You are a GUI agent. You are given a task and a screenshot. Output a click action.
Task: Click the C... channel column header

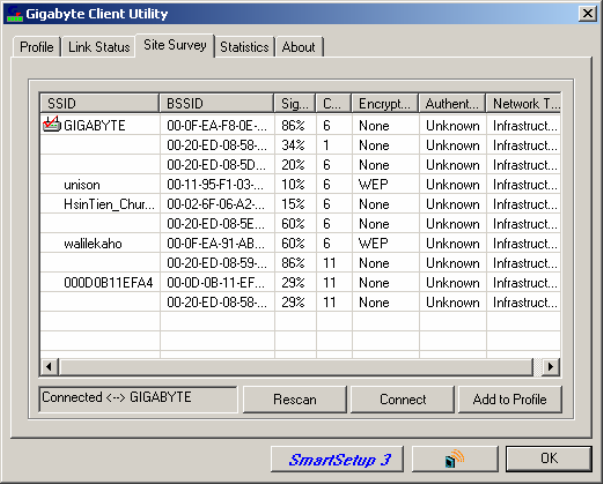click(333, 103)
